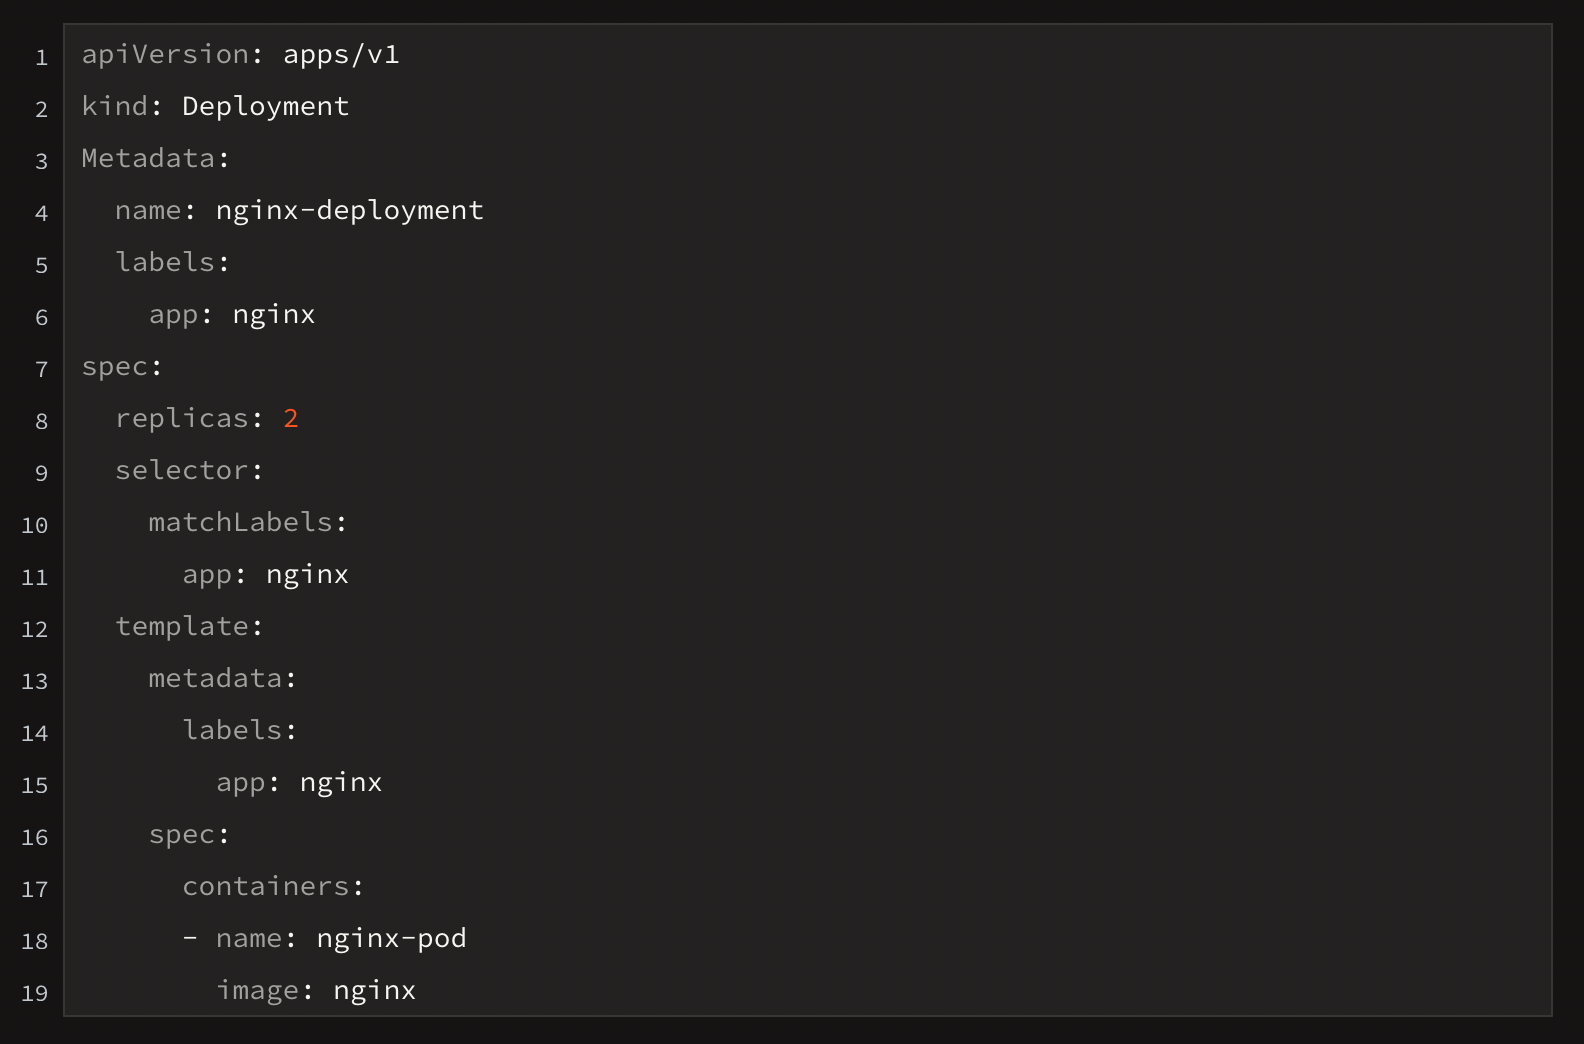Click the nested spec: key on line 16

(x=189, y=835)
